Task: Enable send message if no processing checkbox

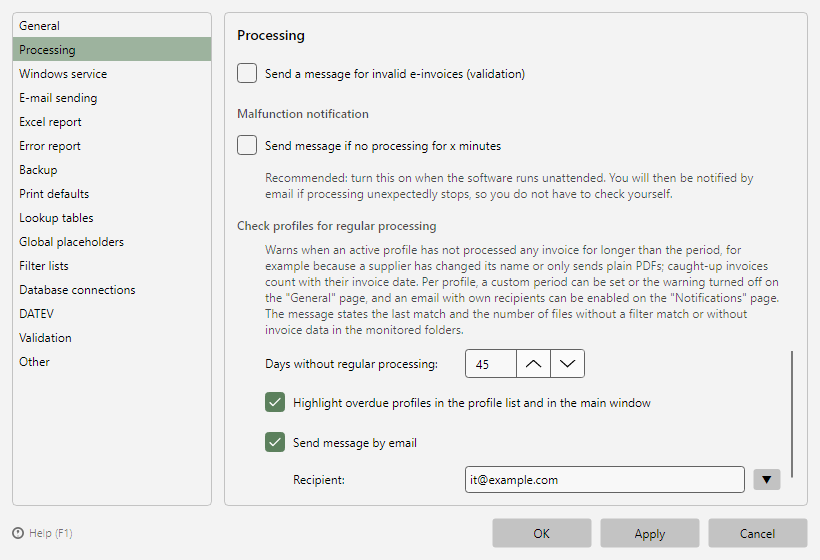Action: [x=247, y=145]
